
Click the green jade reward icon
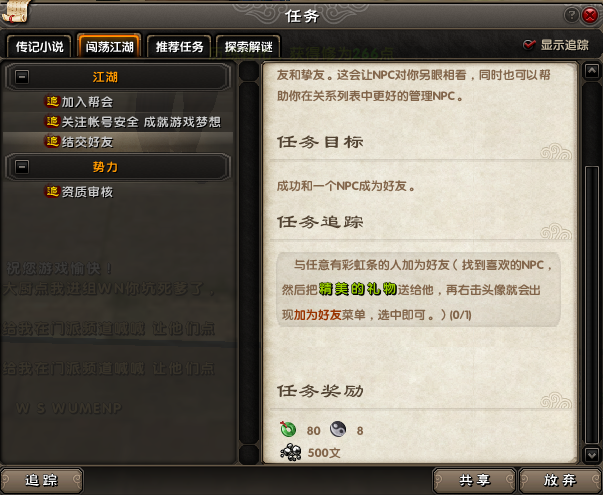(x=288, y=429)
